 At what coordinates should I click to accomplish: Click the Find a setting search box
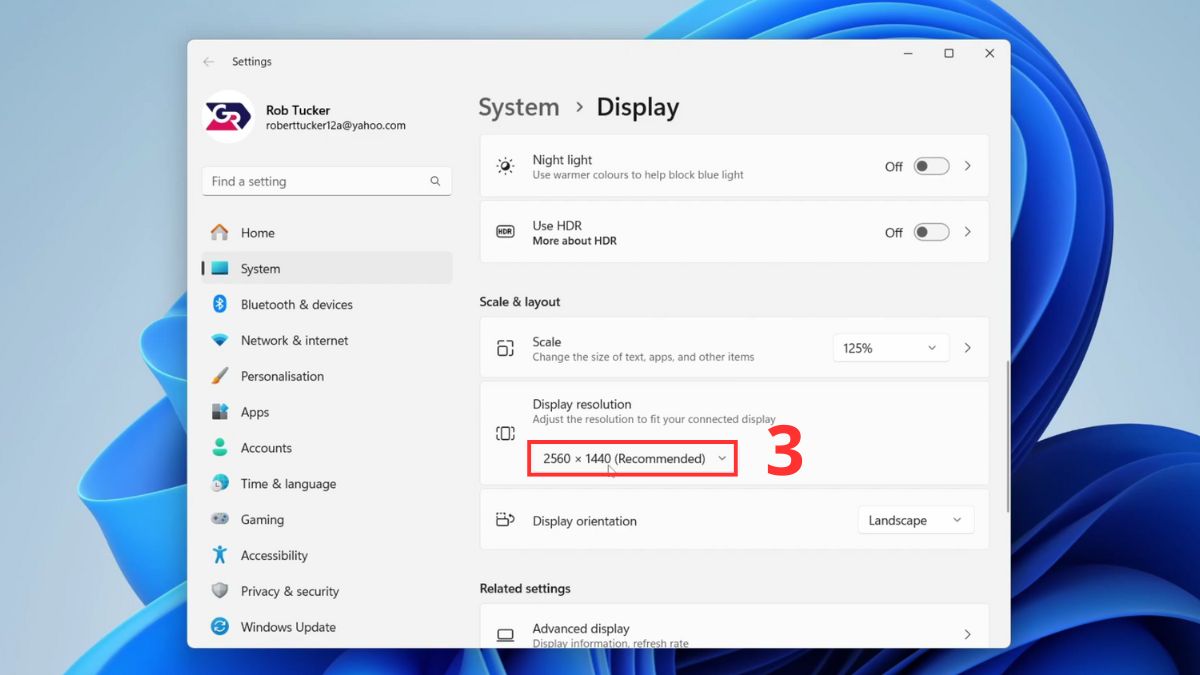coord(327,181)
